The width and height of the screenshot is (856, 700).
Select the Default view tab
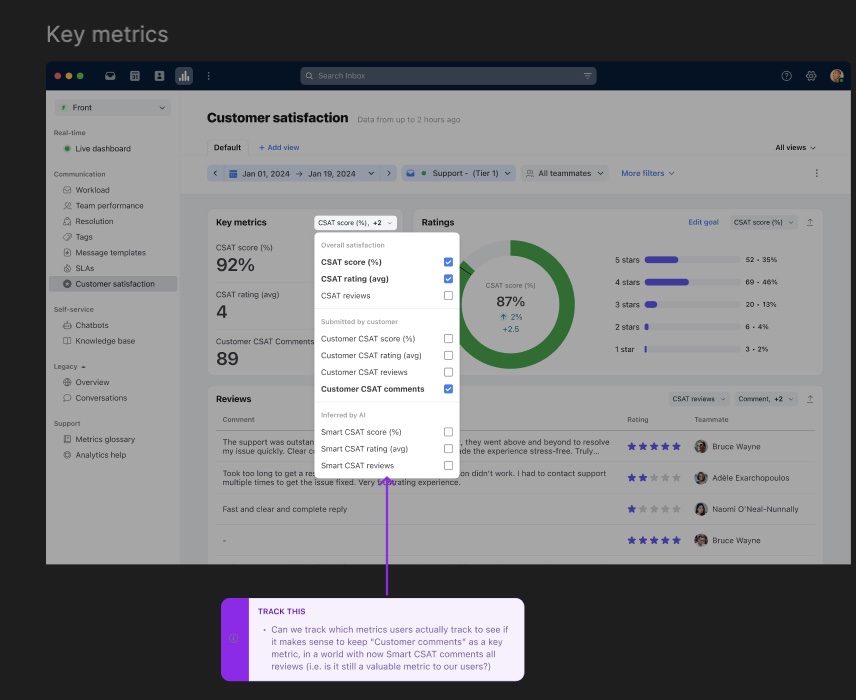[x=227, y=147]
